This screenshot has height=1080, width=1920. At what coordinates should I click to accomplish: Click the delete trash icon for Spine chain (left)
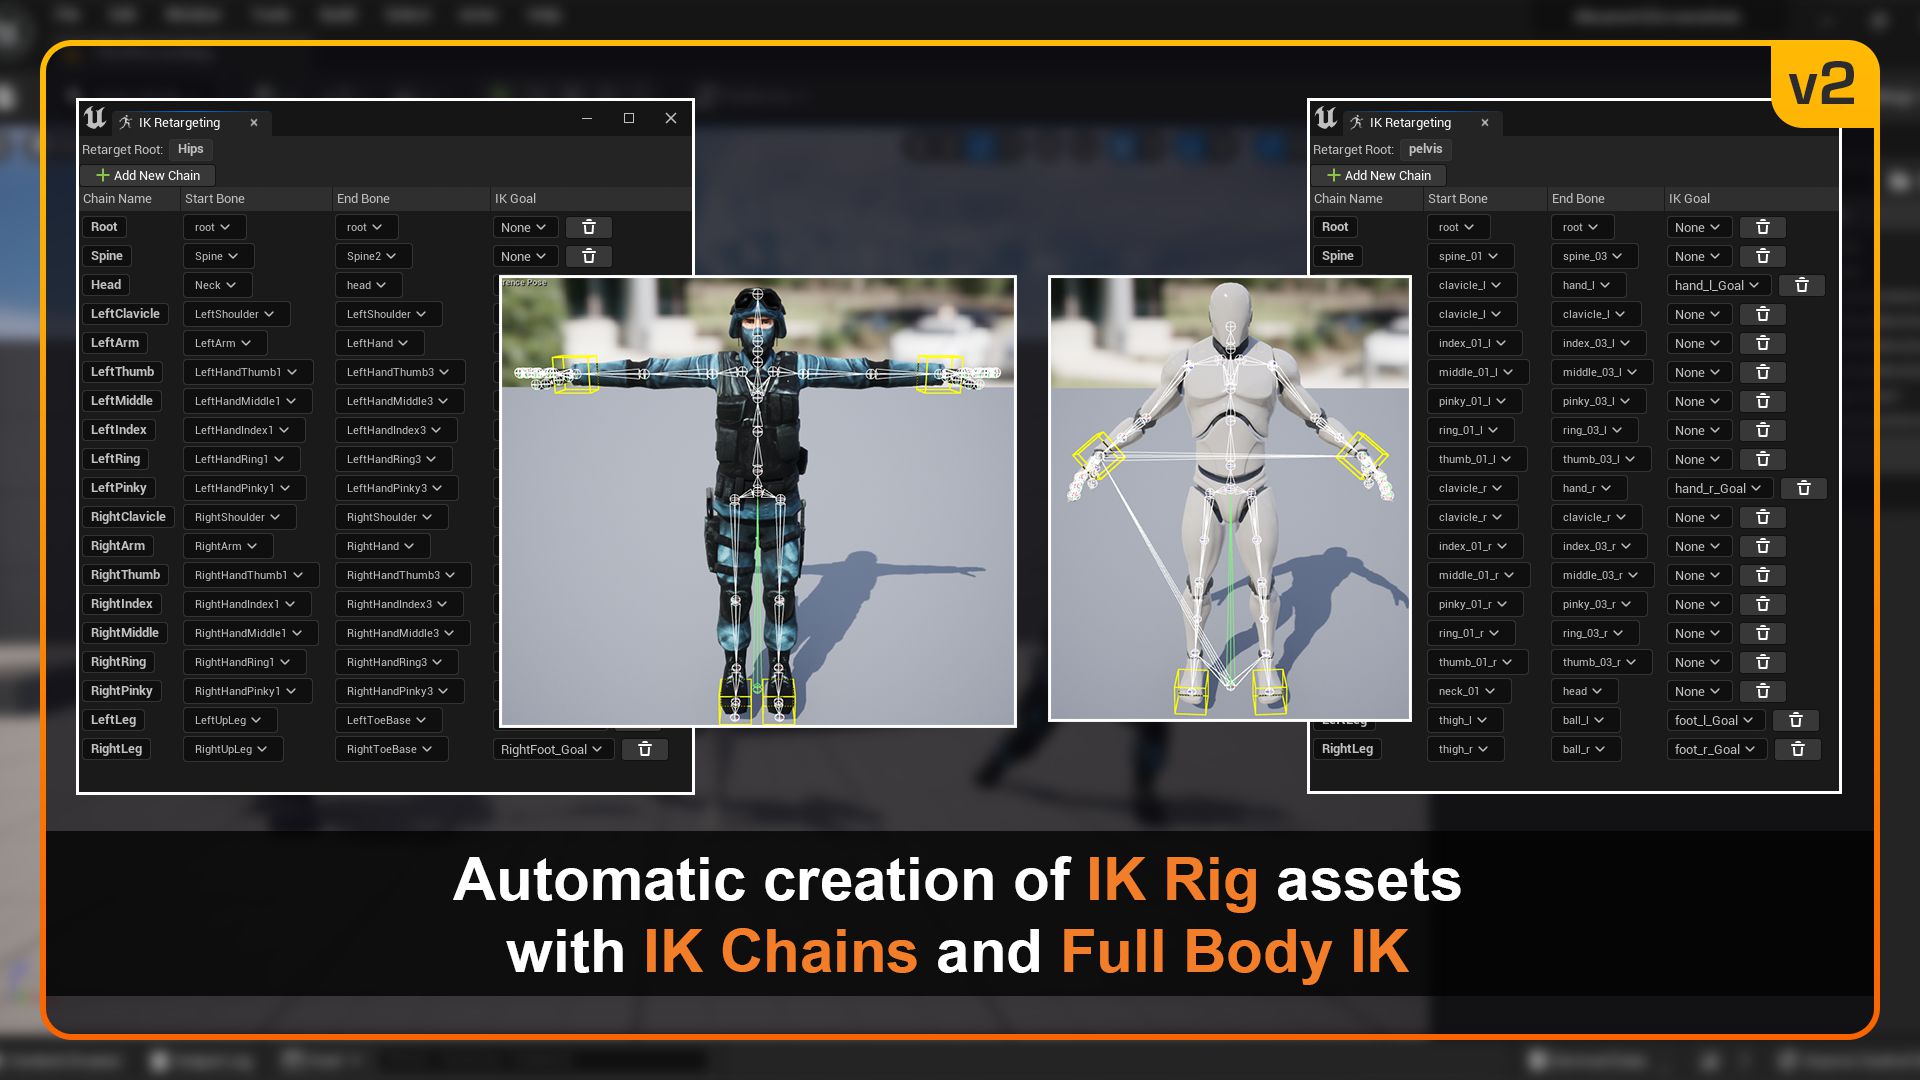point(588,255)
